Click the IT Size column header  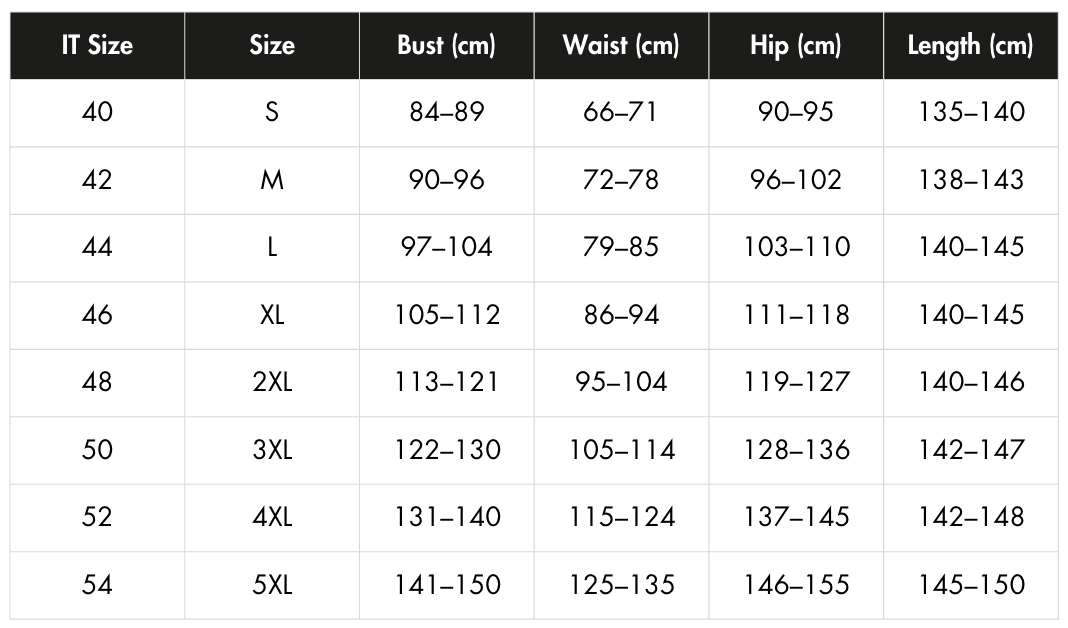97,46
